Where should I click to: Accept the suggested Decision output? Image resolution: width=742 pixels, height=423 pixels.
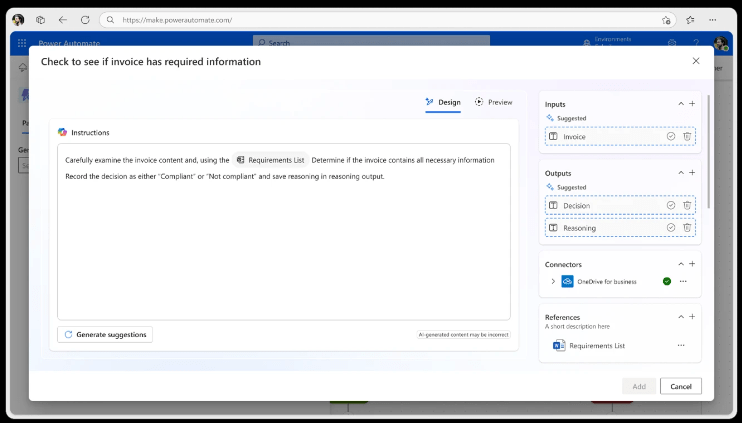pos(671,205)
